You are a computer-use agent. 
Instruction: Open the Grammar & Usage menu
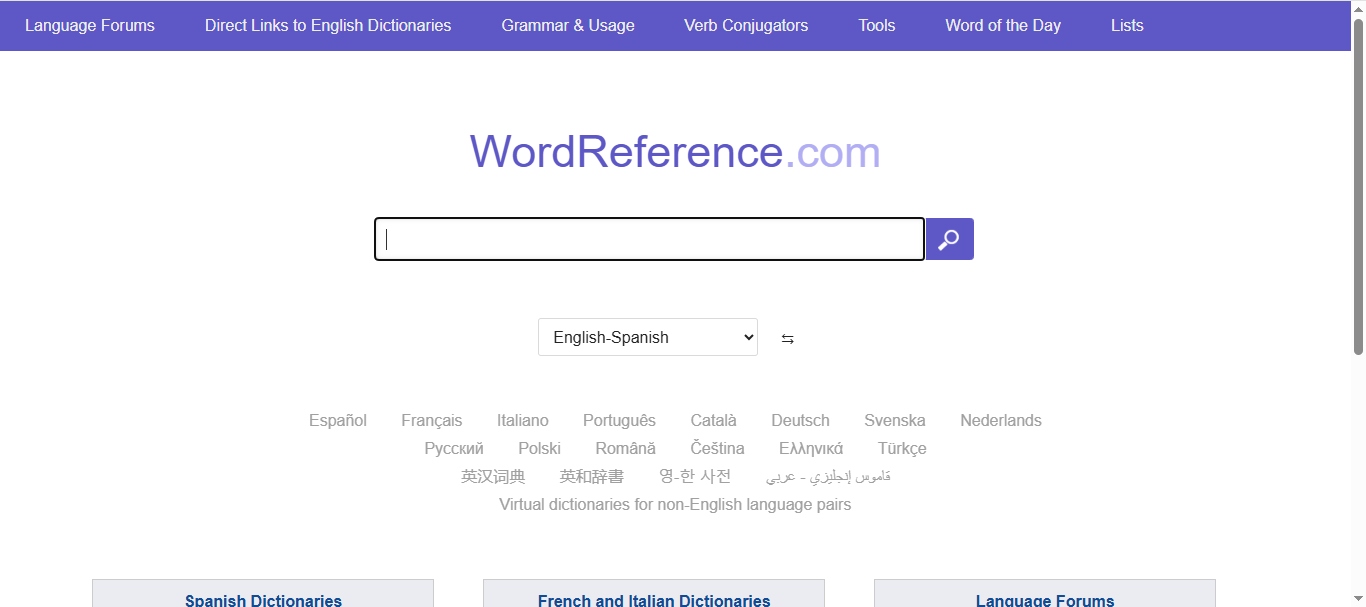tap(568, 25)
